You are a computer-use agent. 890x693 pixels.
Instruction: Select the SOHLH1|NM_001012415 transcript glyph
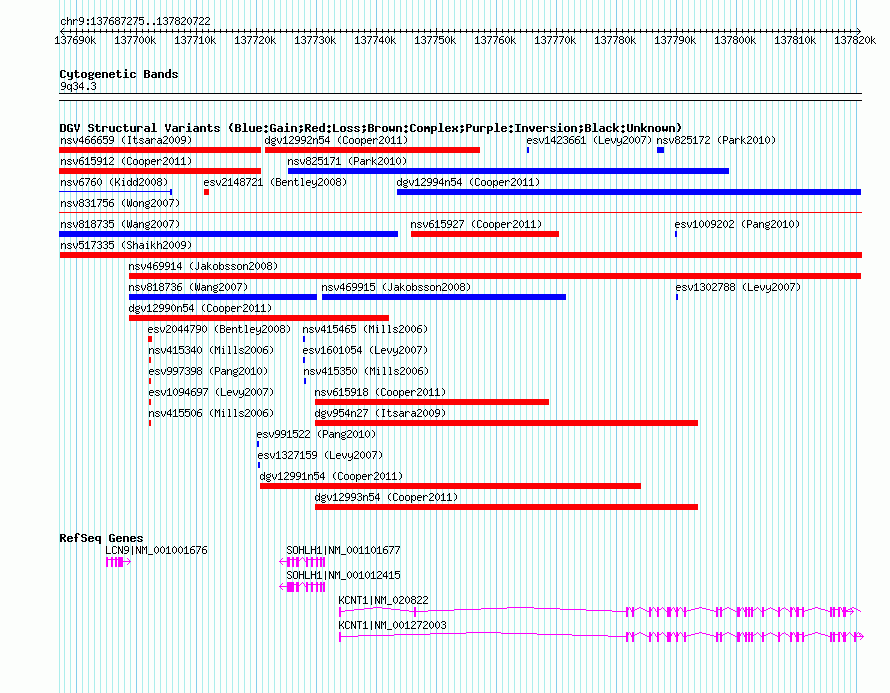[x=303, y=587]
